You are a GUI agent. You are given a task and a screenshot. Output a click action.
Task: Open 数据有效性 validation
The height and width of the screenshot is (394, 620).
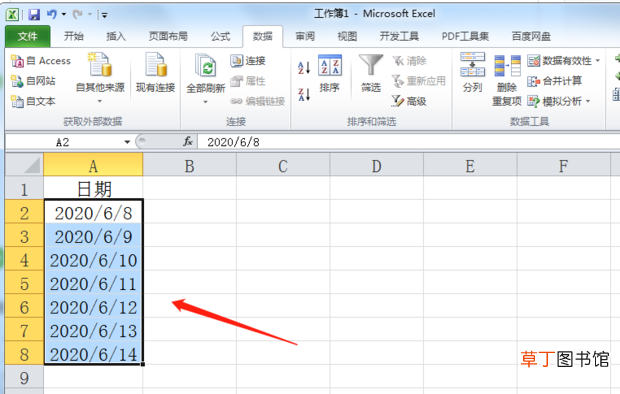point(560,61)
